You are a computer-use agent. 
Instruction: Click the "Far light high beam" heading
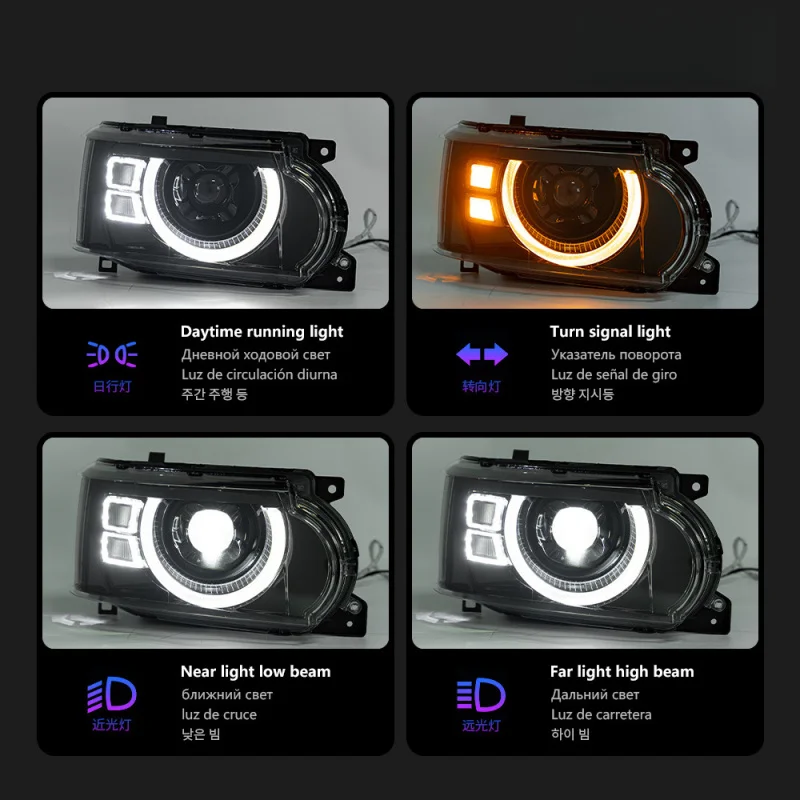[622, 672]
